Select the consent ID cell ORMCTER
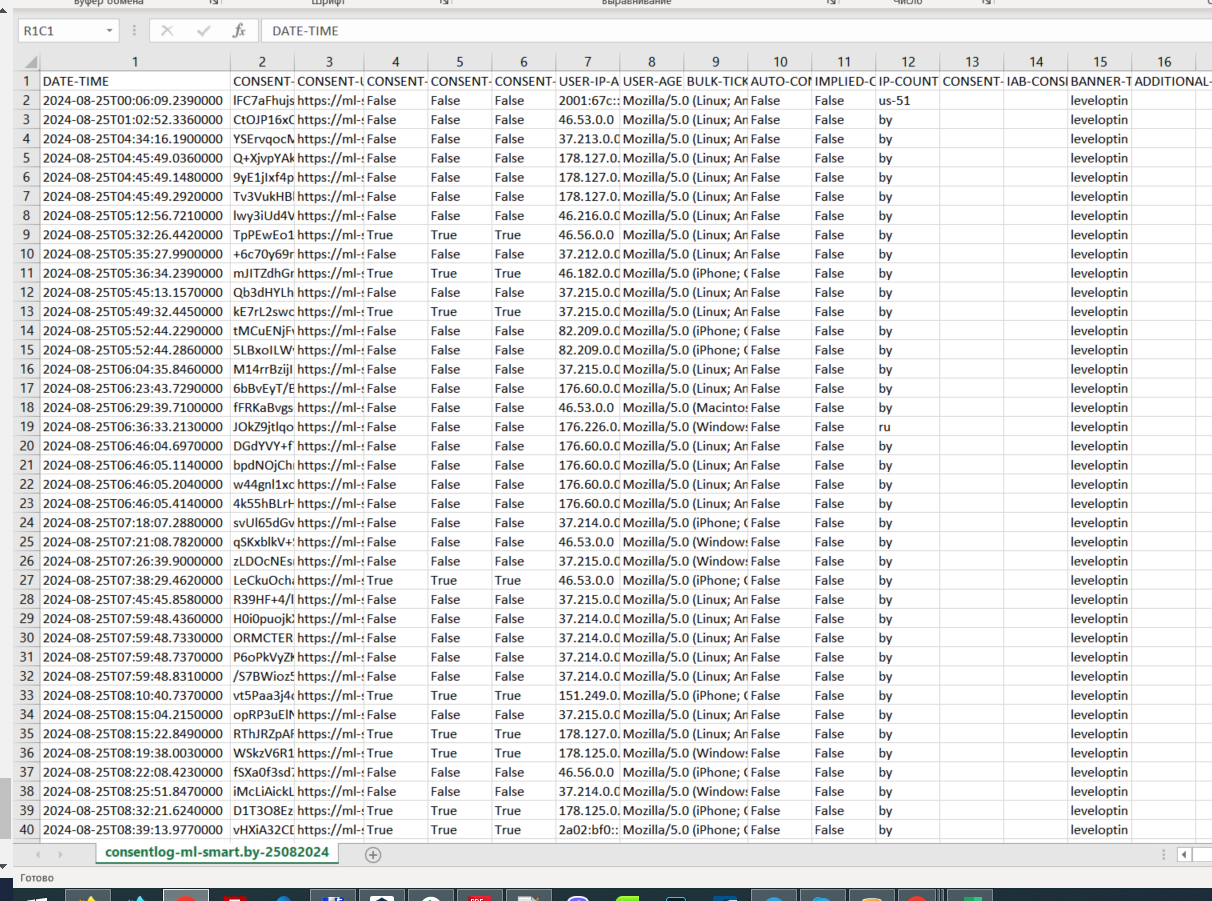The image size is (1212, 901). pos(261,638)
